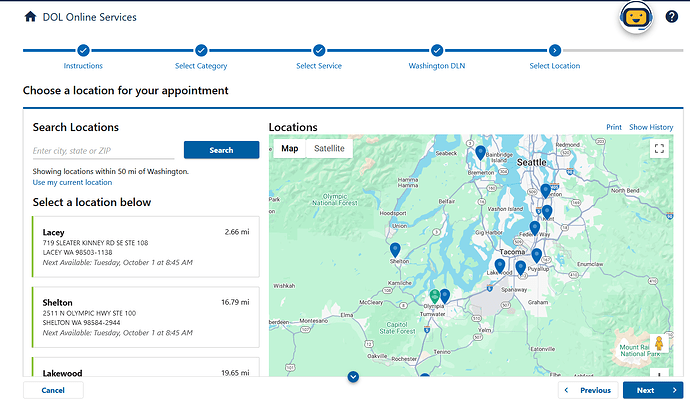Screen dimensions: 690x399
Task: Click the Tacoma label on the map
Action: point(512,252)
